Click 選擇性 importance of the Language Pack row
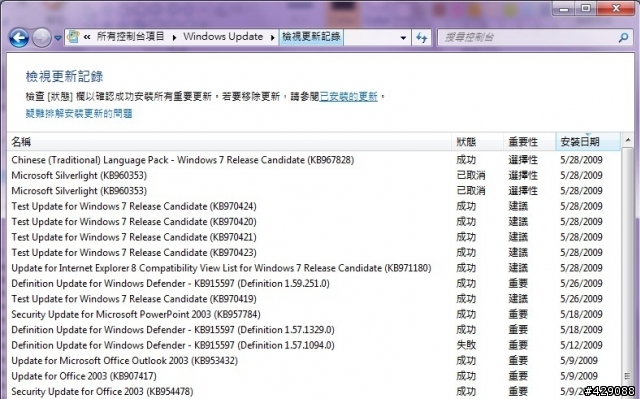The width and height of the screenshot is (640, 399). pos(523,160)
